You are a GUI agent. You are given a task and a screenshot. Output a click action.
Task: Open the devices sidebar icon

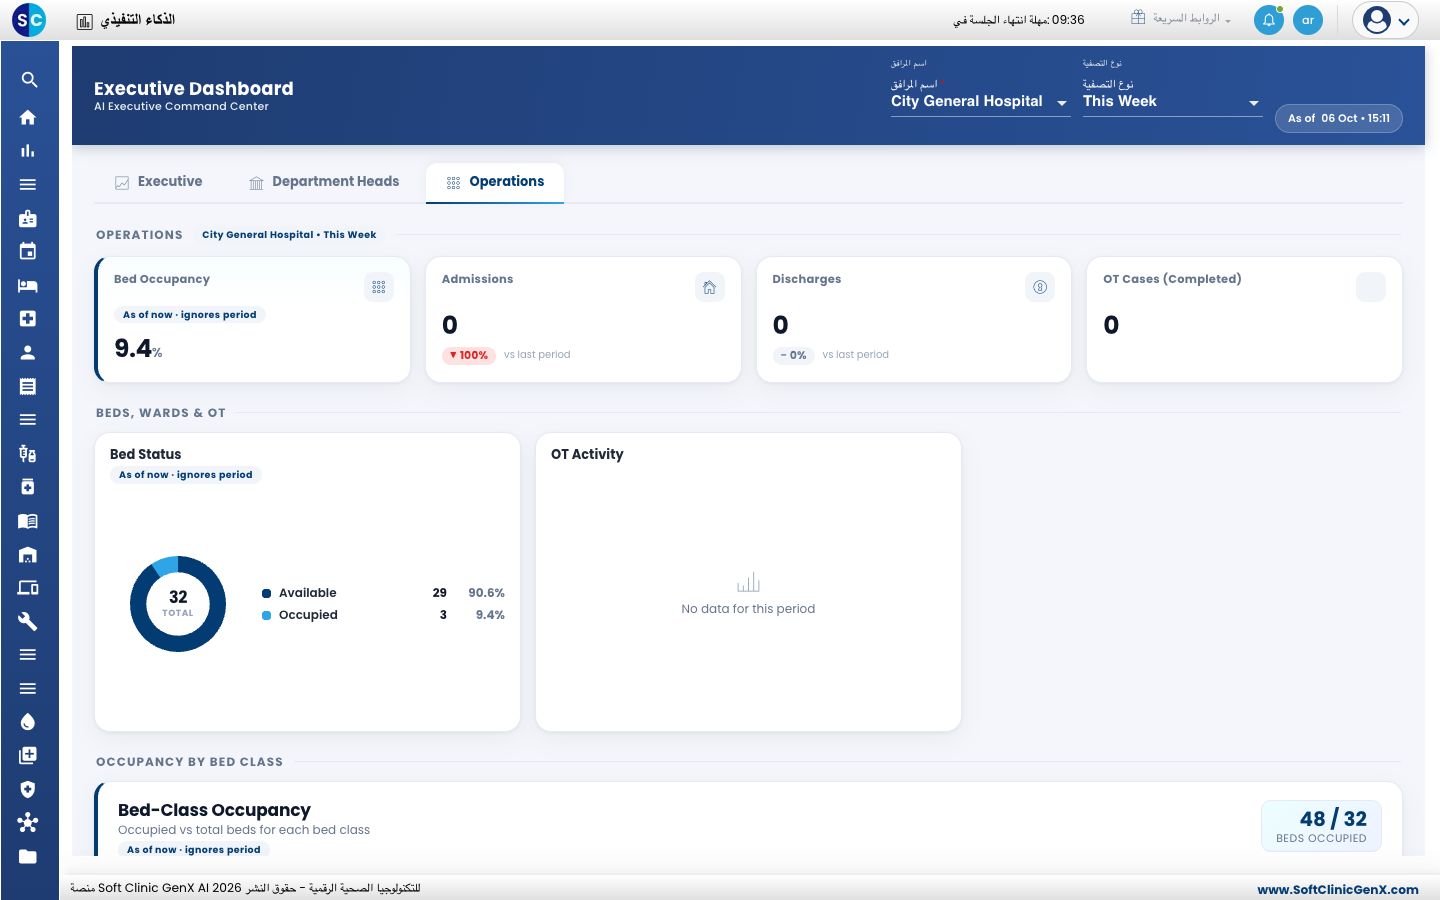[28, 588]
